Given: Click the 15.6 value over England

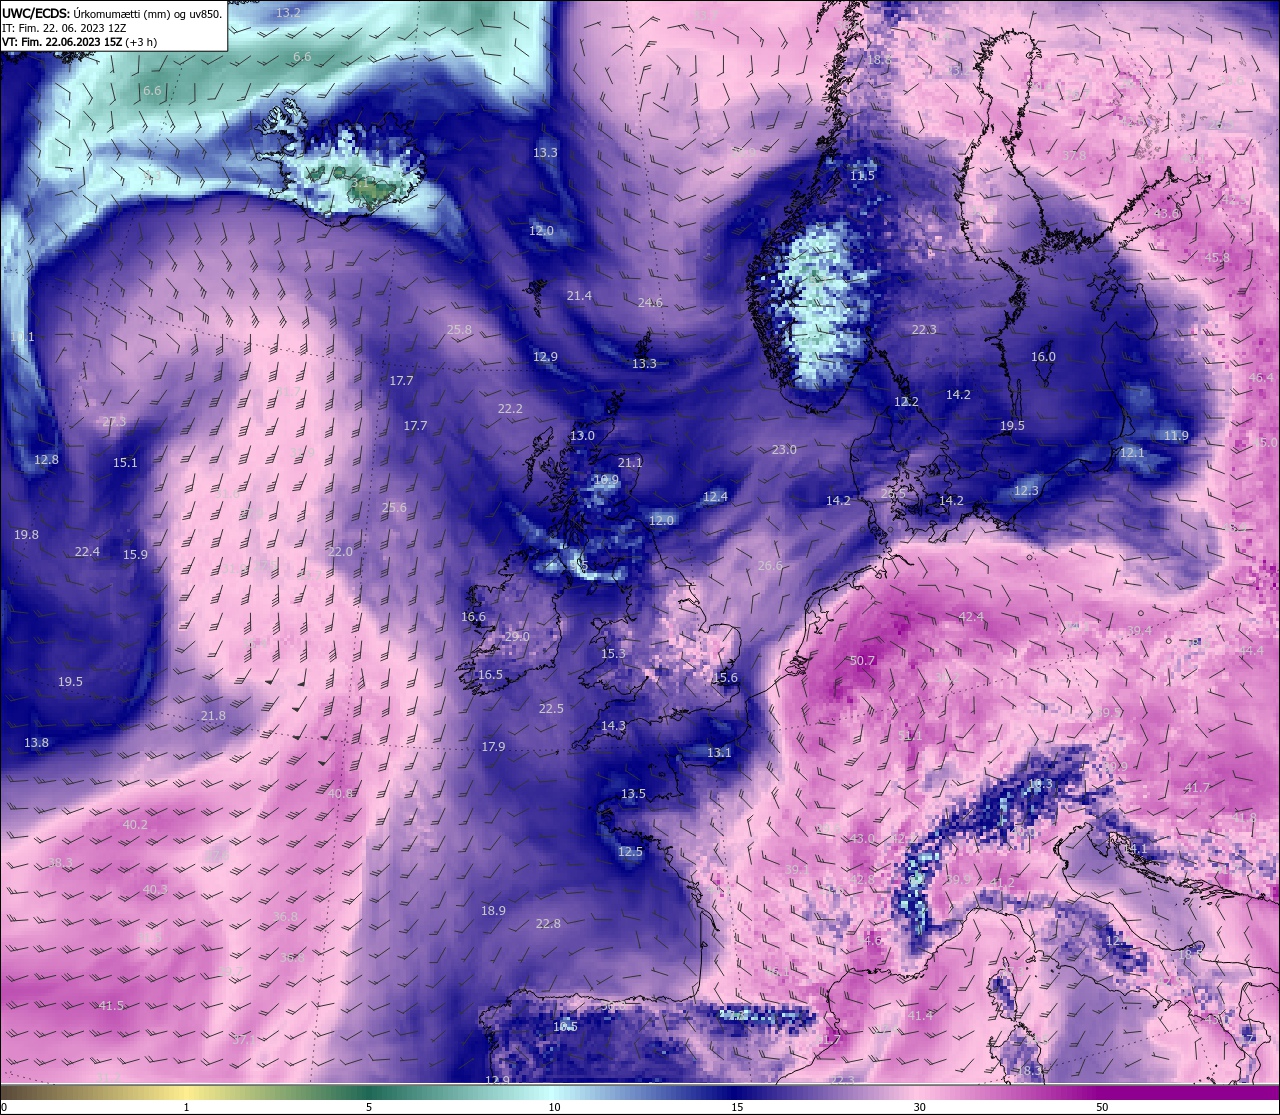Looking at the screenshot, I should (x=725, y=678).
